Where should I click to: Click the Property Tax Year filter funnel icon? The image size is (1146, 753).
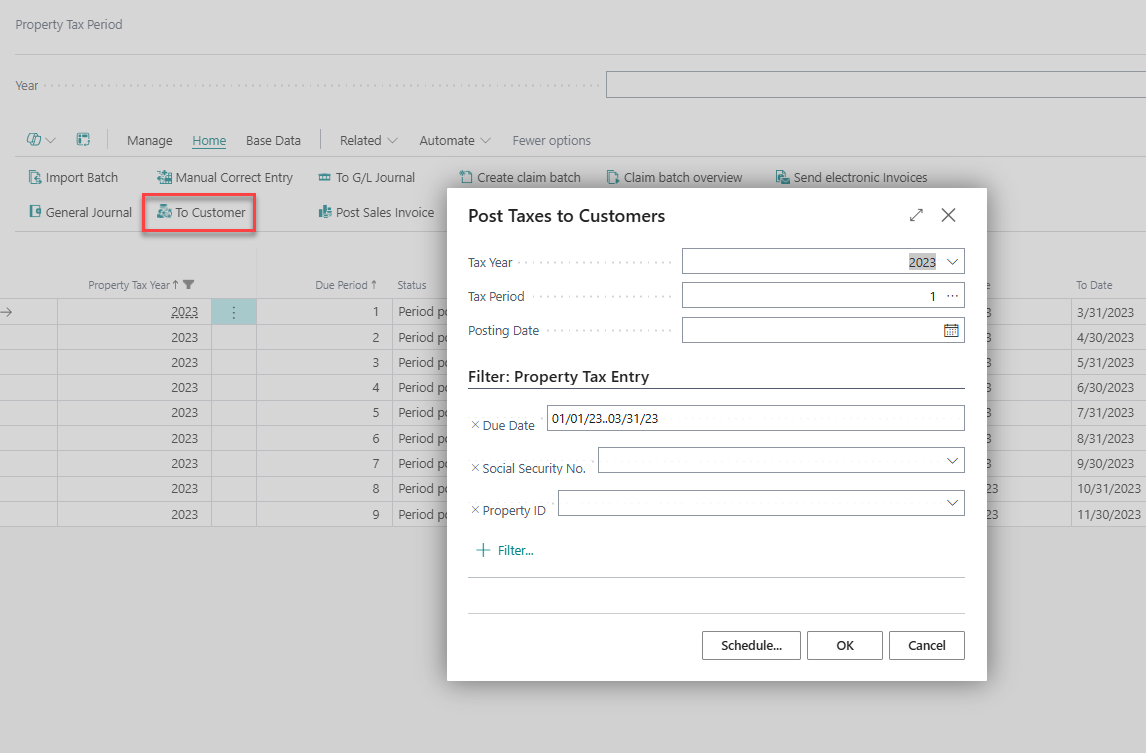[189, 284]
